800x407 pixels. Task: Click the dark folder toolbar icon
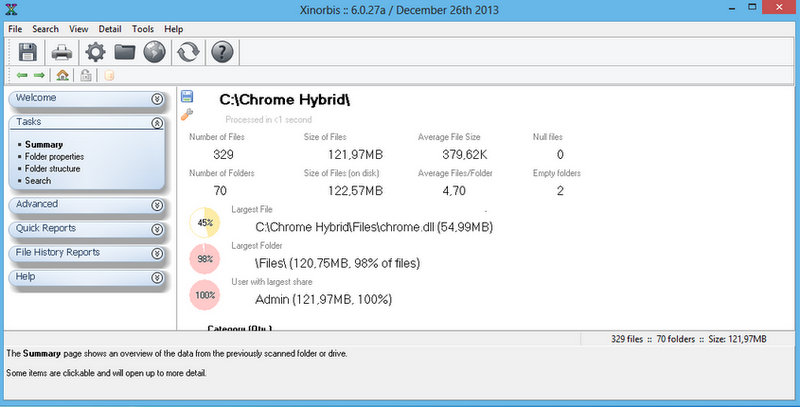point(124,52)
